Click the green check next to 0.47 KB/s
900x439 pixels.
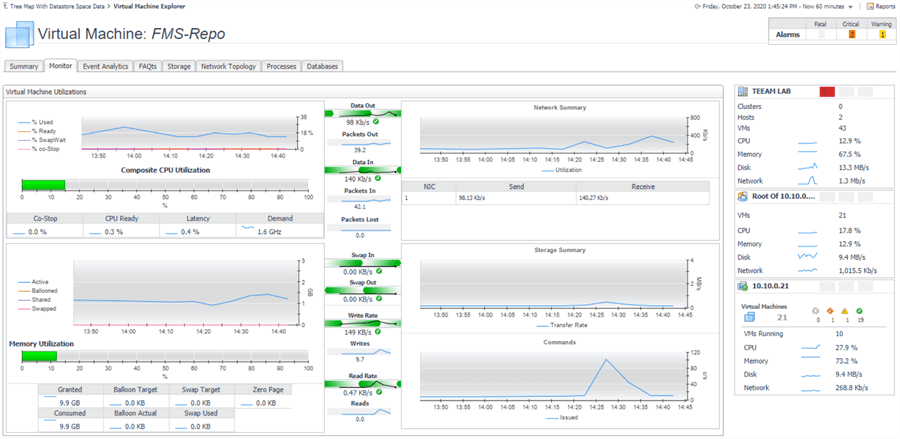[x=378, y=393]
